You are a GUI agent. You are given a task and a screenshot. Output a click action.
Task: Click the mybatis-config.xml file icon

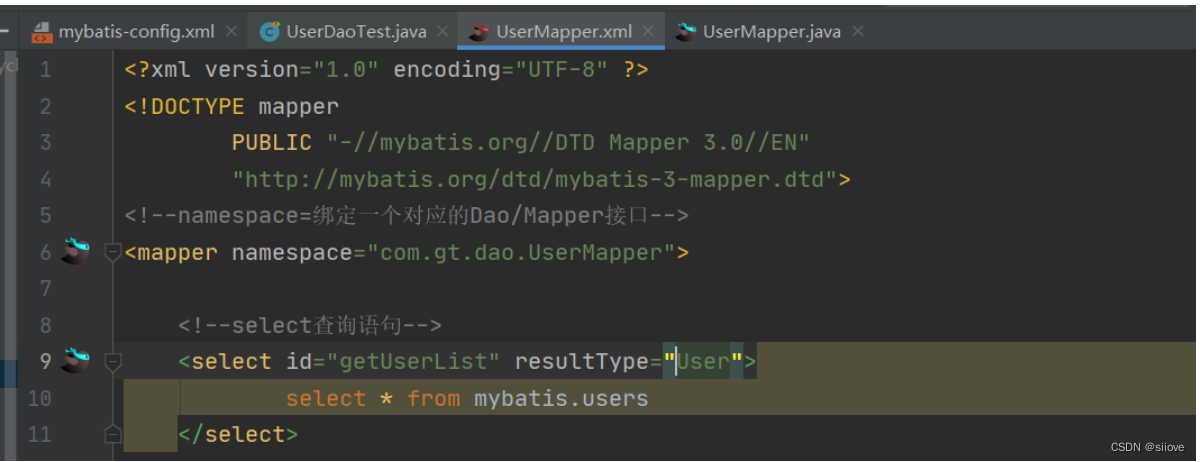tap(42, 32)
